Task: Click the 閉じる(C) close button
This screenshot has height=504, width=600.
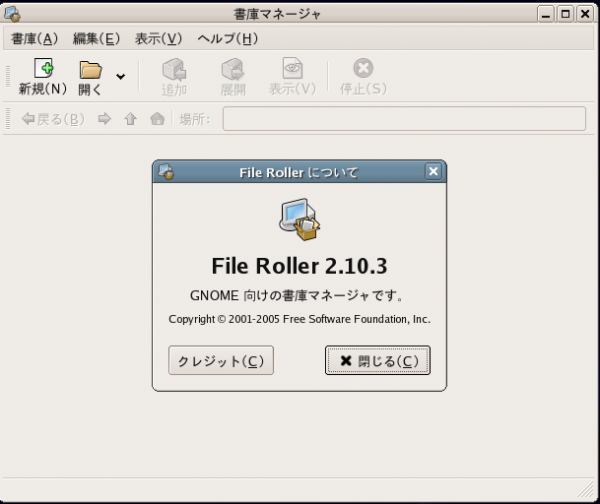Action: 378,360
